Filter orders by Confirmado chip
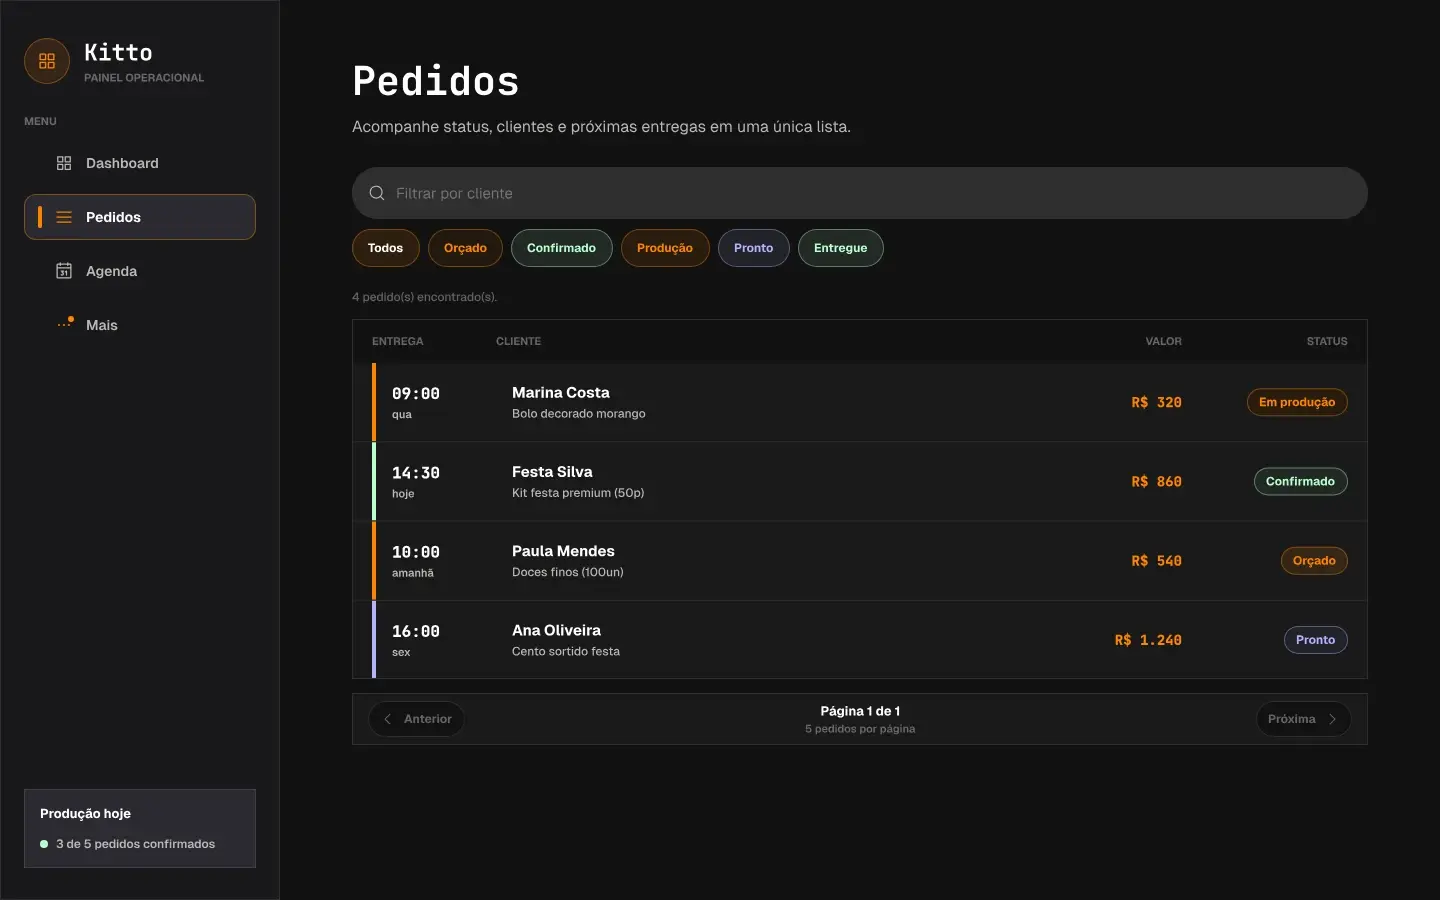The height and width of the screenshot is (900, 1440). pyautogui.click(x=561, y=248)
